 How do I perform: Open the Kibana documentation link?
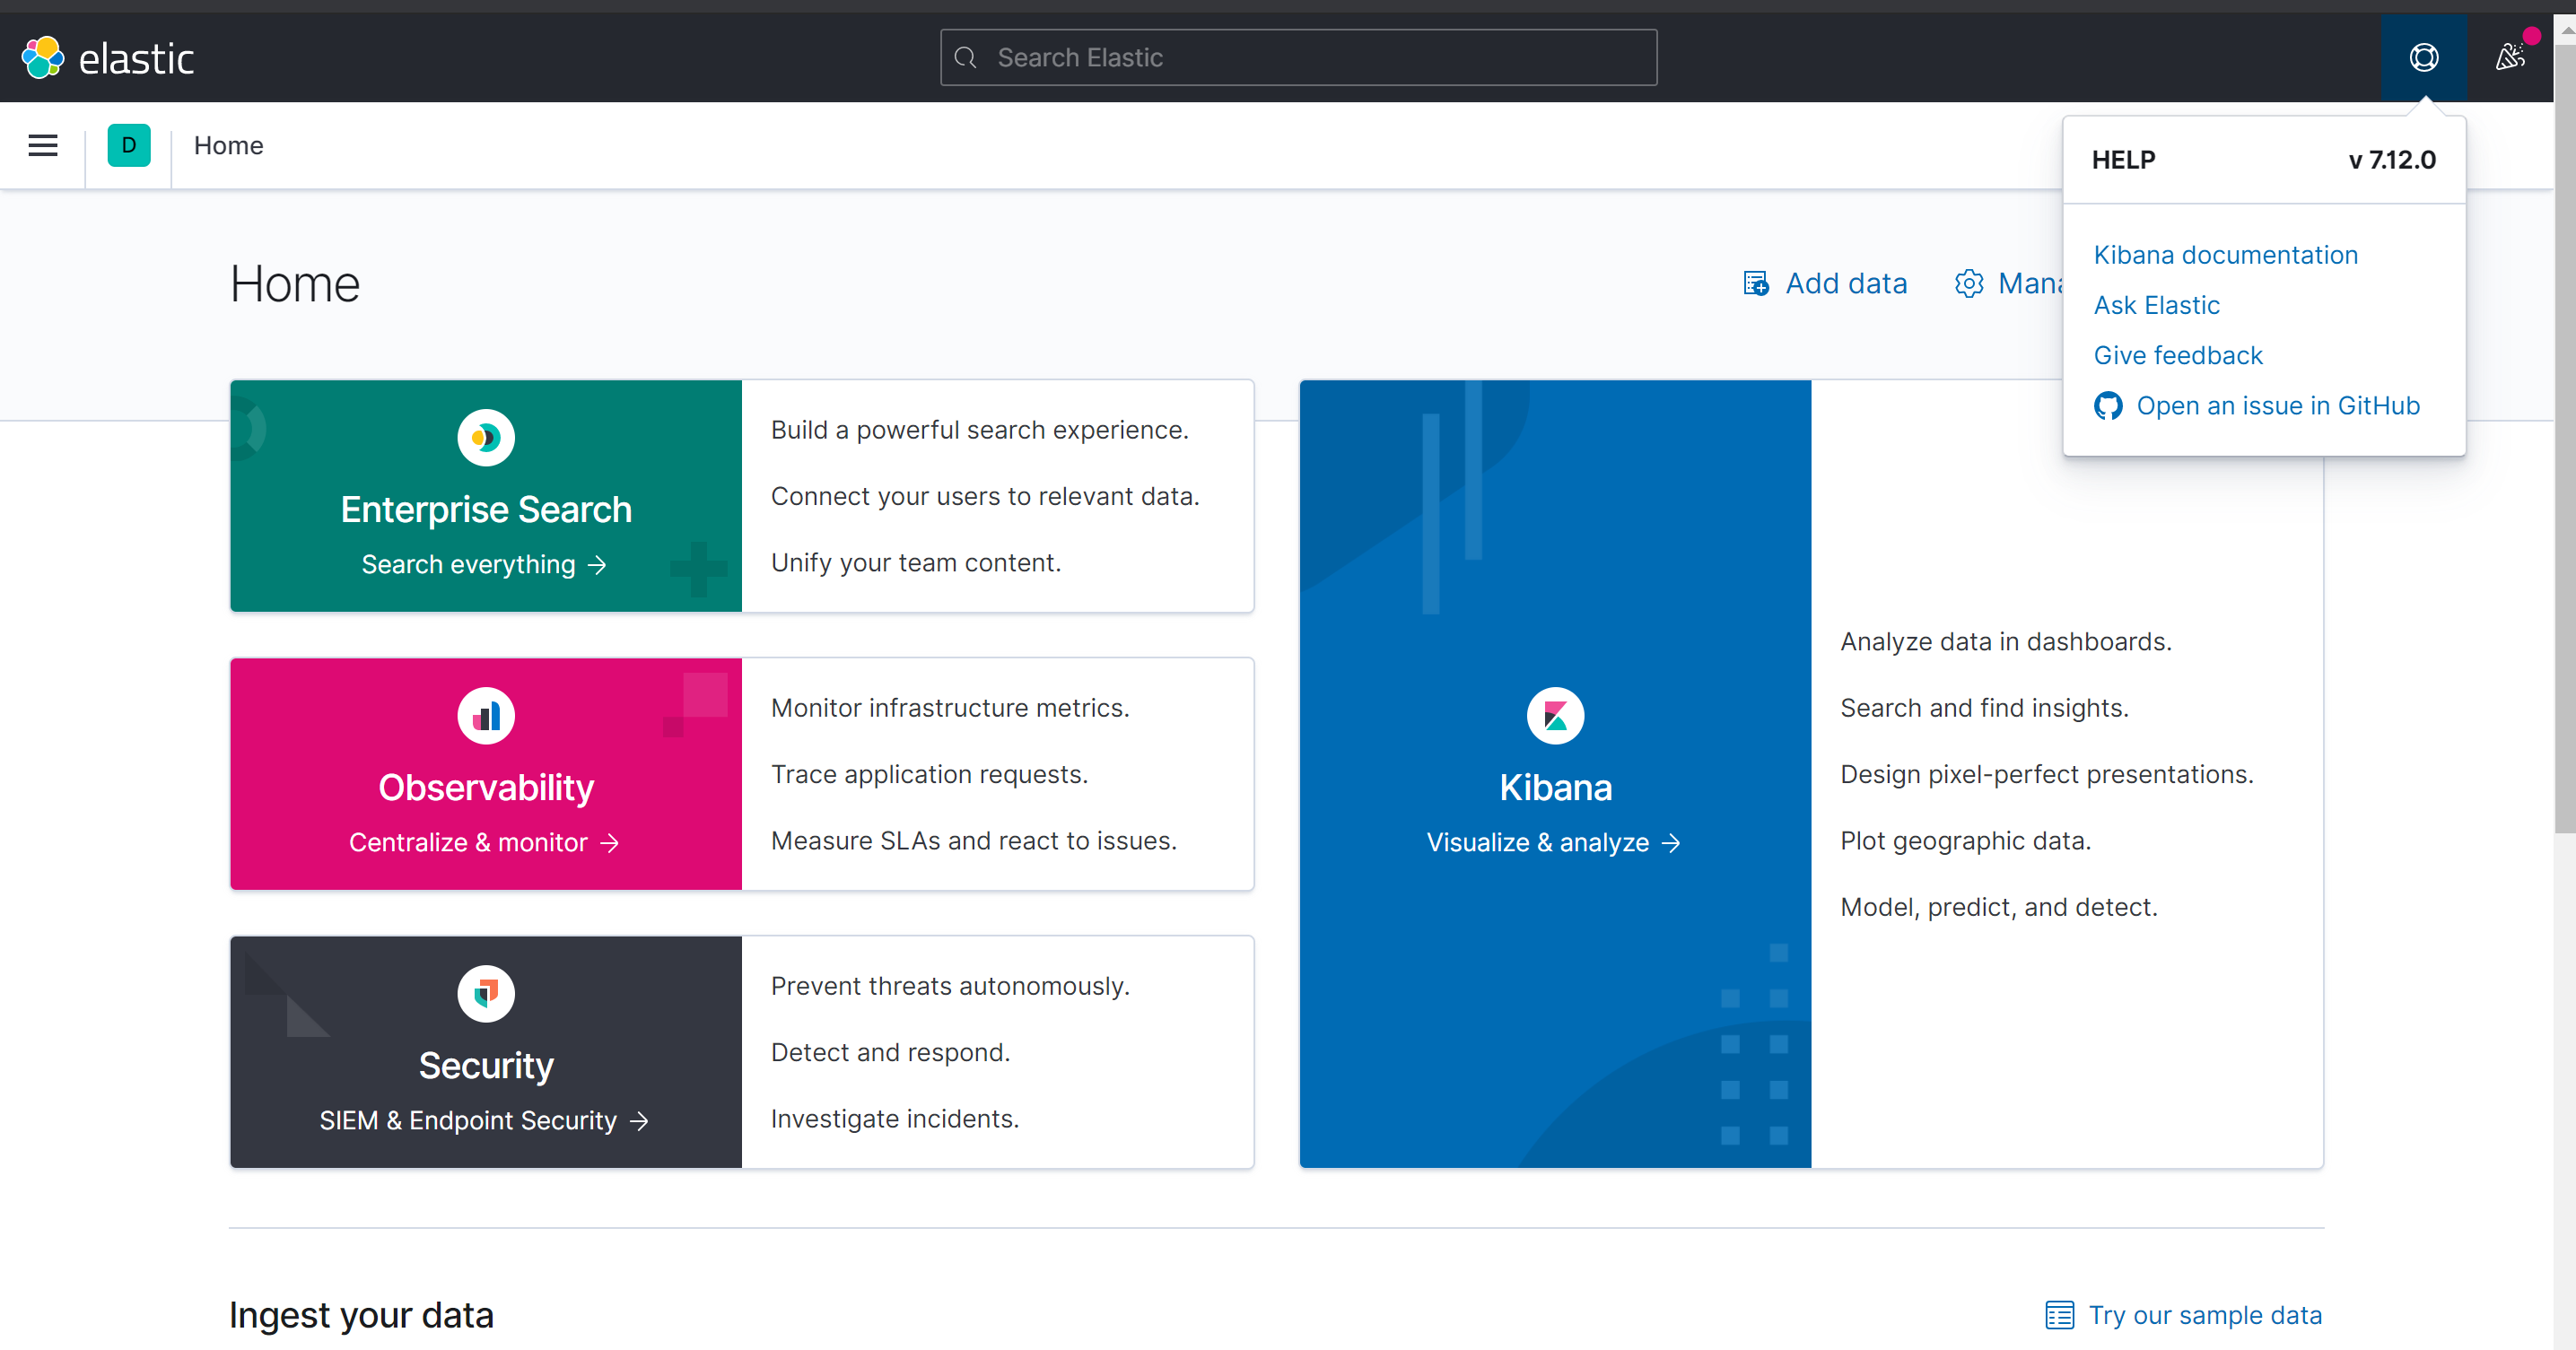2225,255
